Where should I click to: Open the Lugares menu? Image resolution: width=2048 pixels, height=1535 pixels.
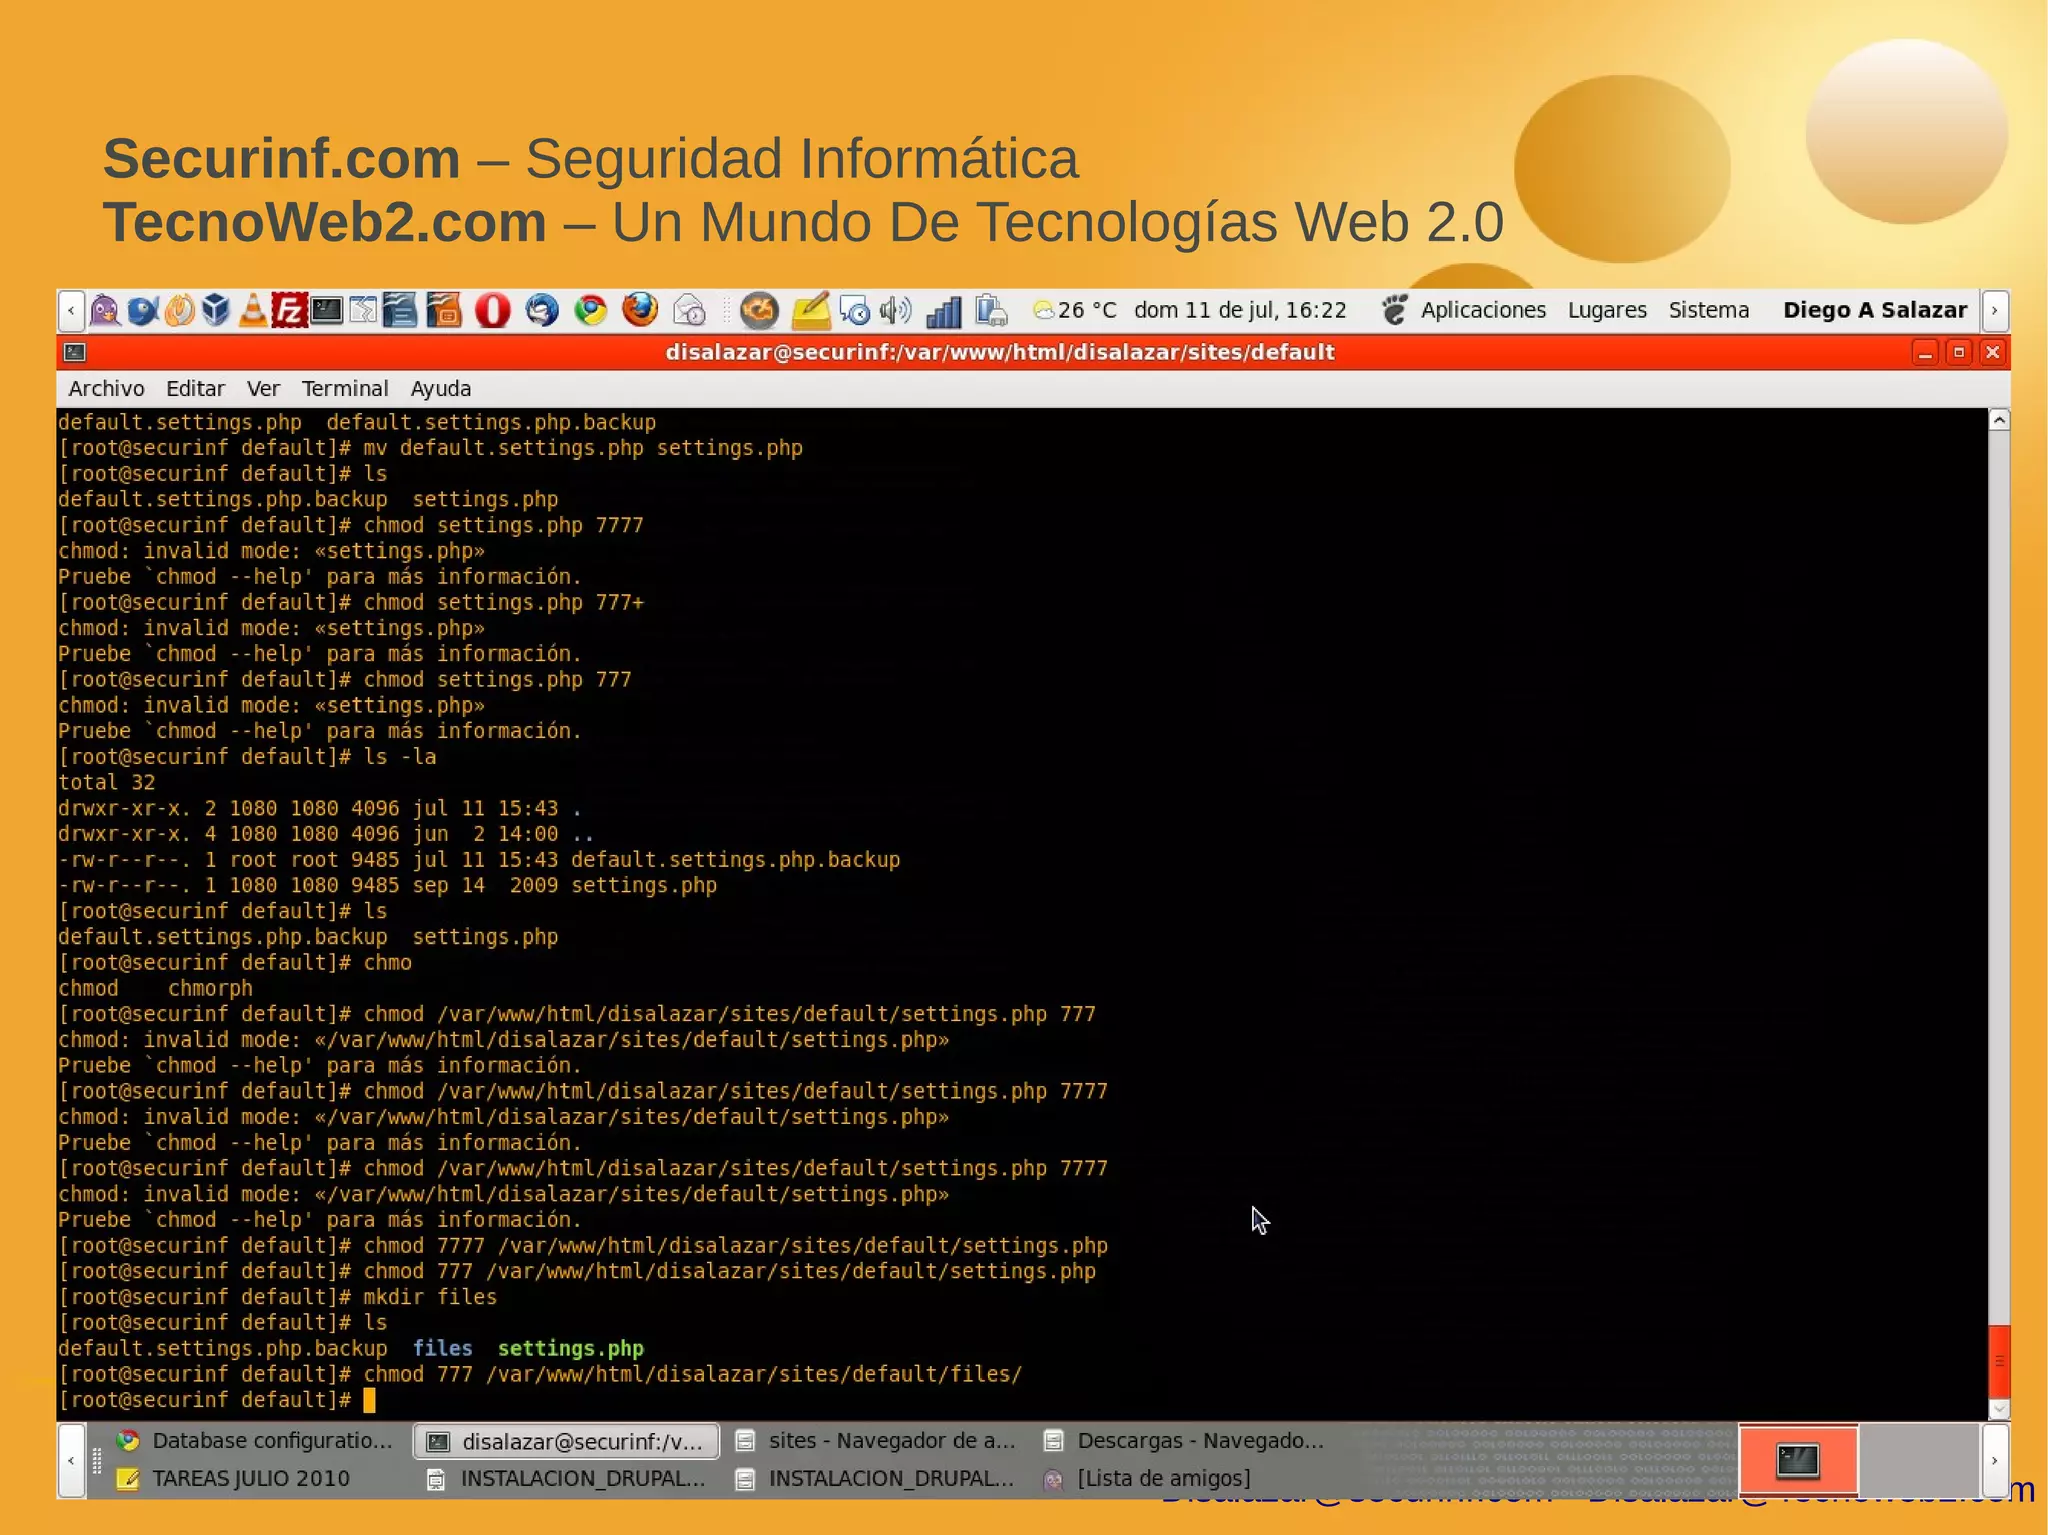[1607, 310]
